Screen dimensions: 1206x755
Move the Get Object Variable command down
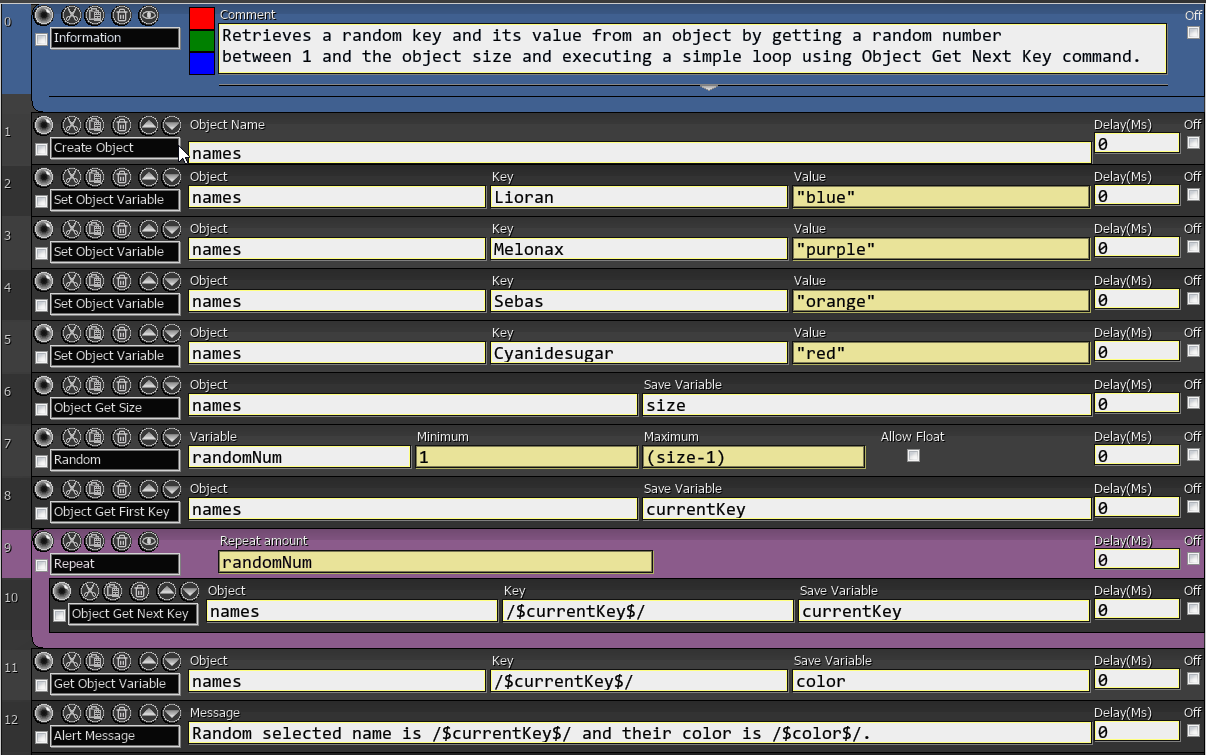[x=172, y=661]
